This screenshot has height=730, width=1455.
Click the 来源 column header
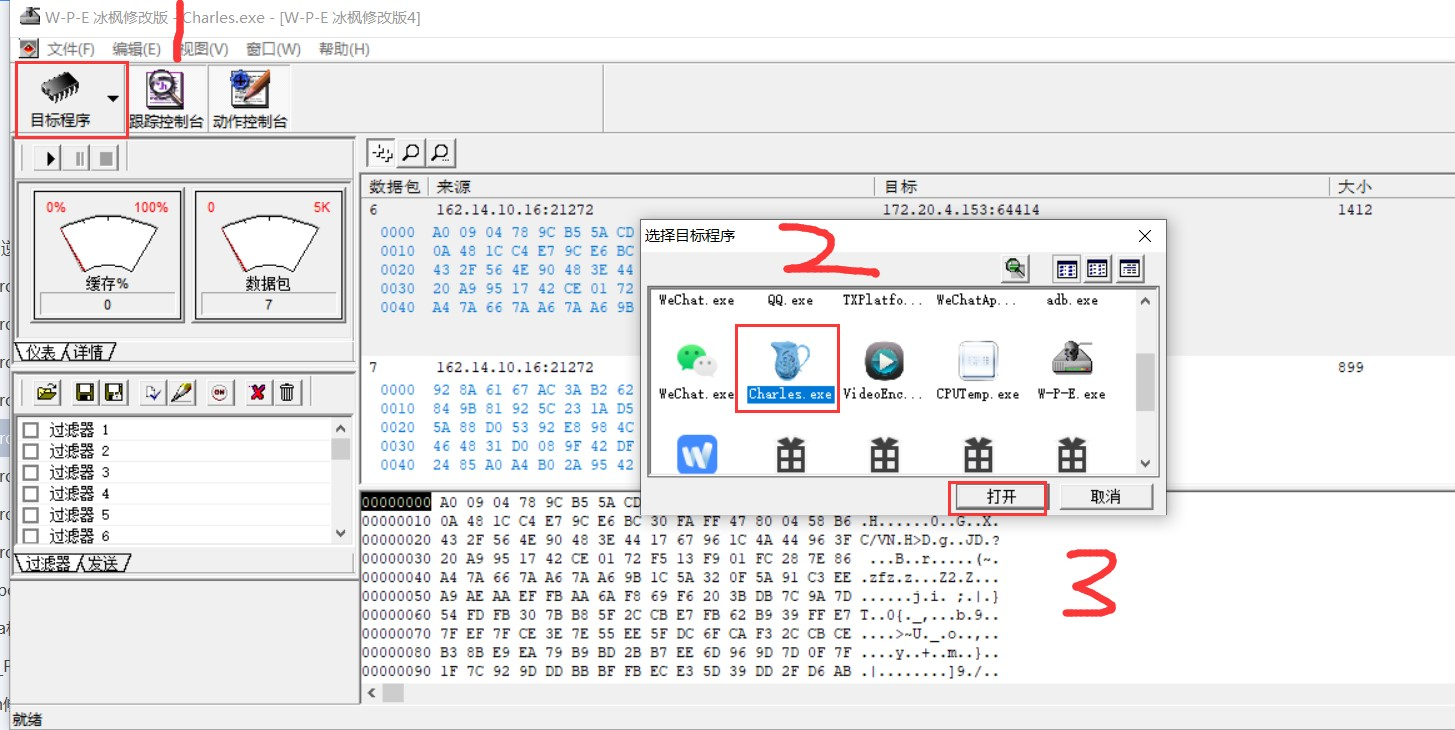[x=652, y=187]
